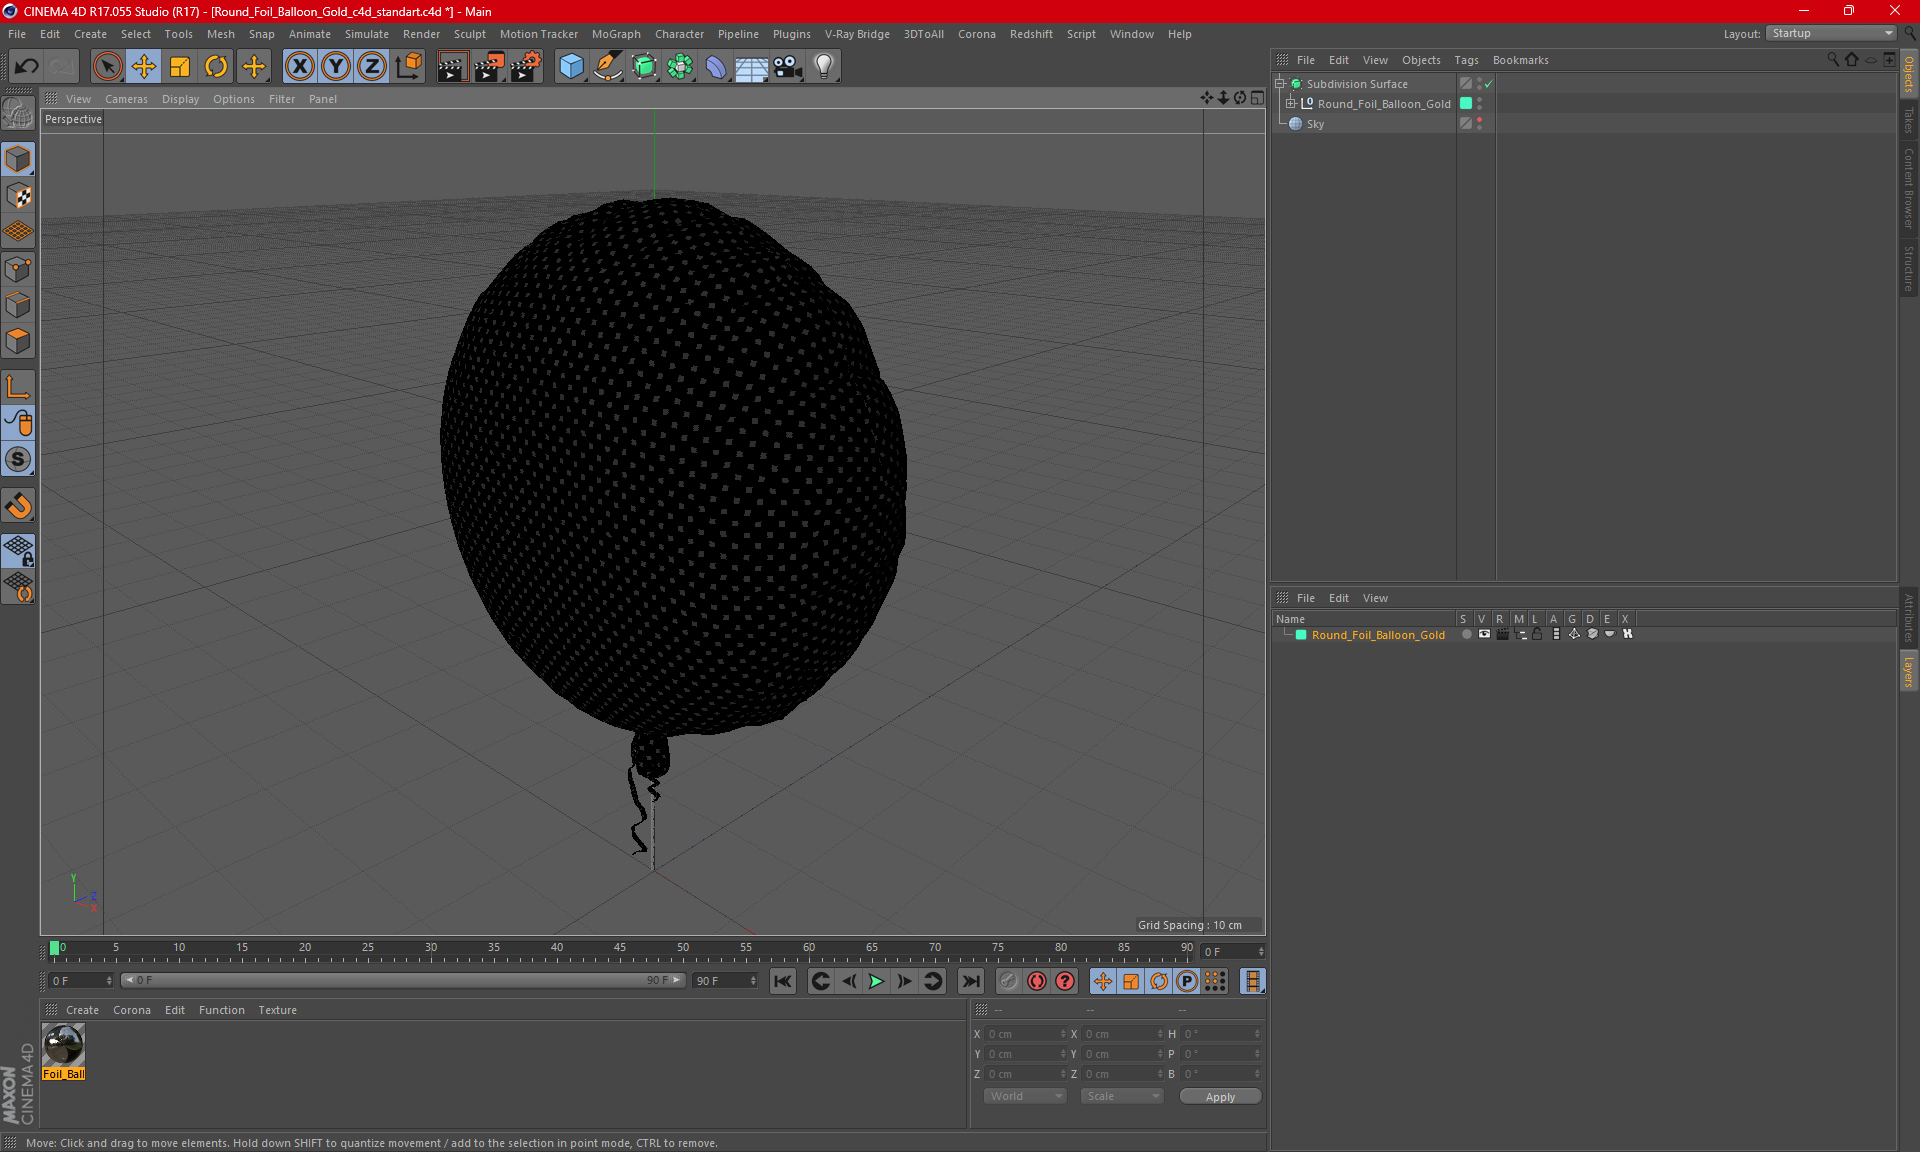Screen dimensions: 1920x1152
Task: Go to end of animation
Action: pyautogui.click(x=970, y=981)
